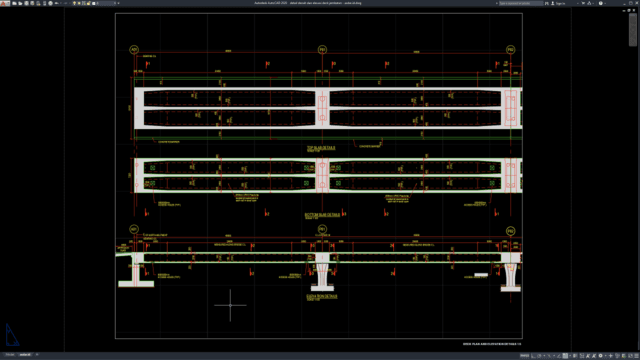Toggle Lineweight display icon

(575, 356)
